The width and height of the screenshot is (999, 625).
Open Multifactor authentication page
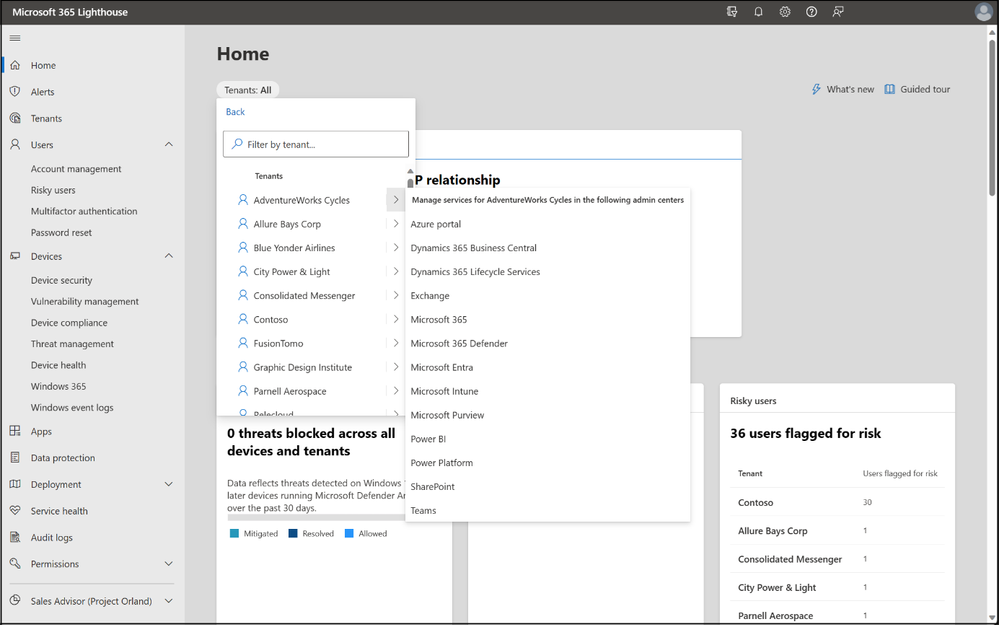click(x=84, y=211)
